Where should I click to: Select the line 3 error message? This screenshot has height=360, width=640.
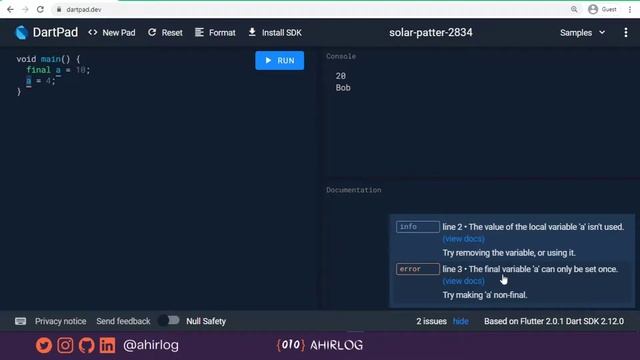[530, 269]
